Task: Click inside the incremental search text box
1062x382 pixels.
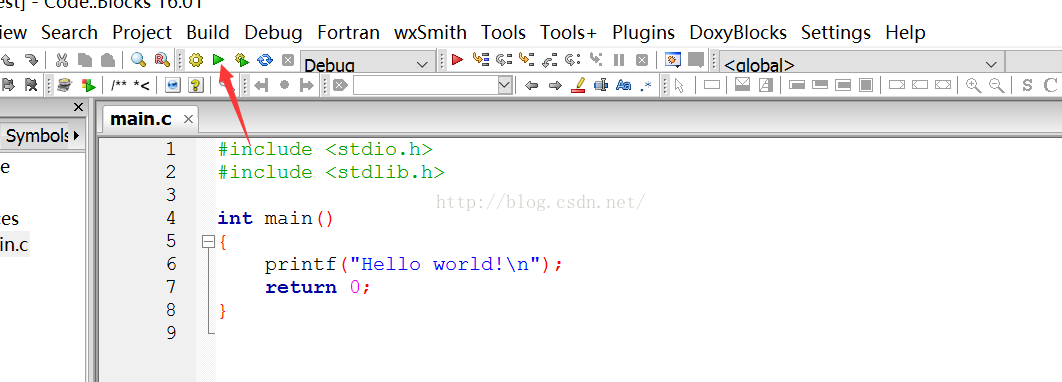Action: [x=425, y=85]
